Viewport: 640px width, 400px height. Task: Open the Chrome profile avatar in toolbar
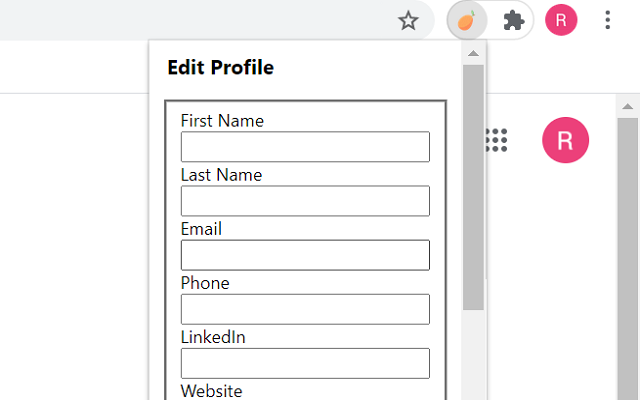coord(561,21)
